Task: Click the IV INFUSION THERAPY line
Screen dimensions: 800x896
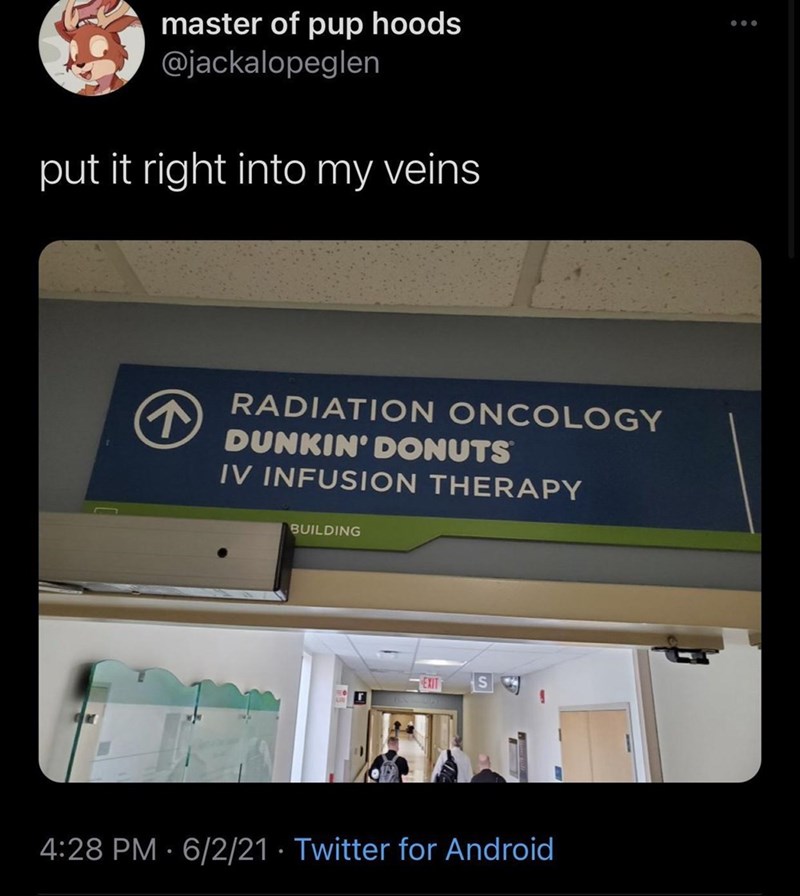Action: point(400,481)
